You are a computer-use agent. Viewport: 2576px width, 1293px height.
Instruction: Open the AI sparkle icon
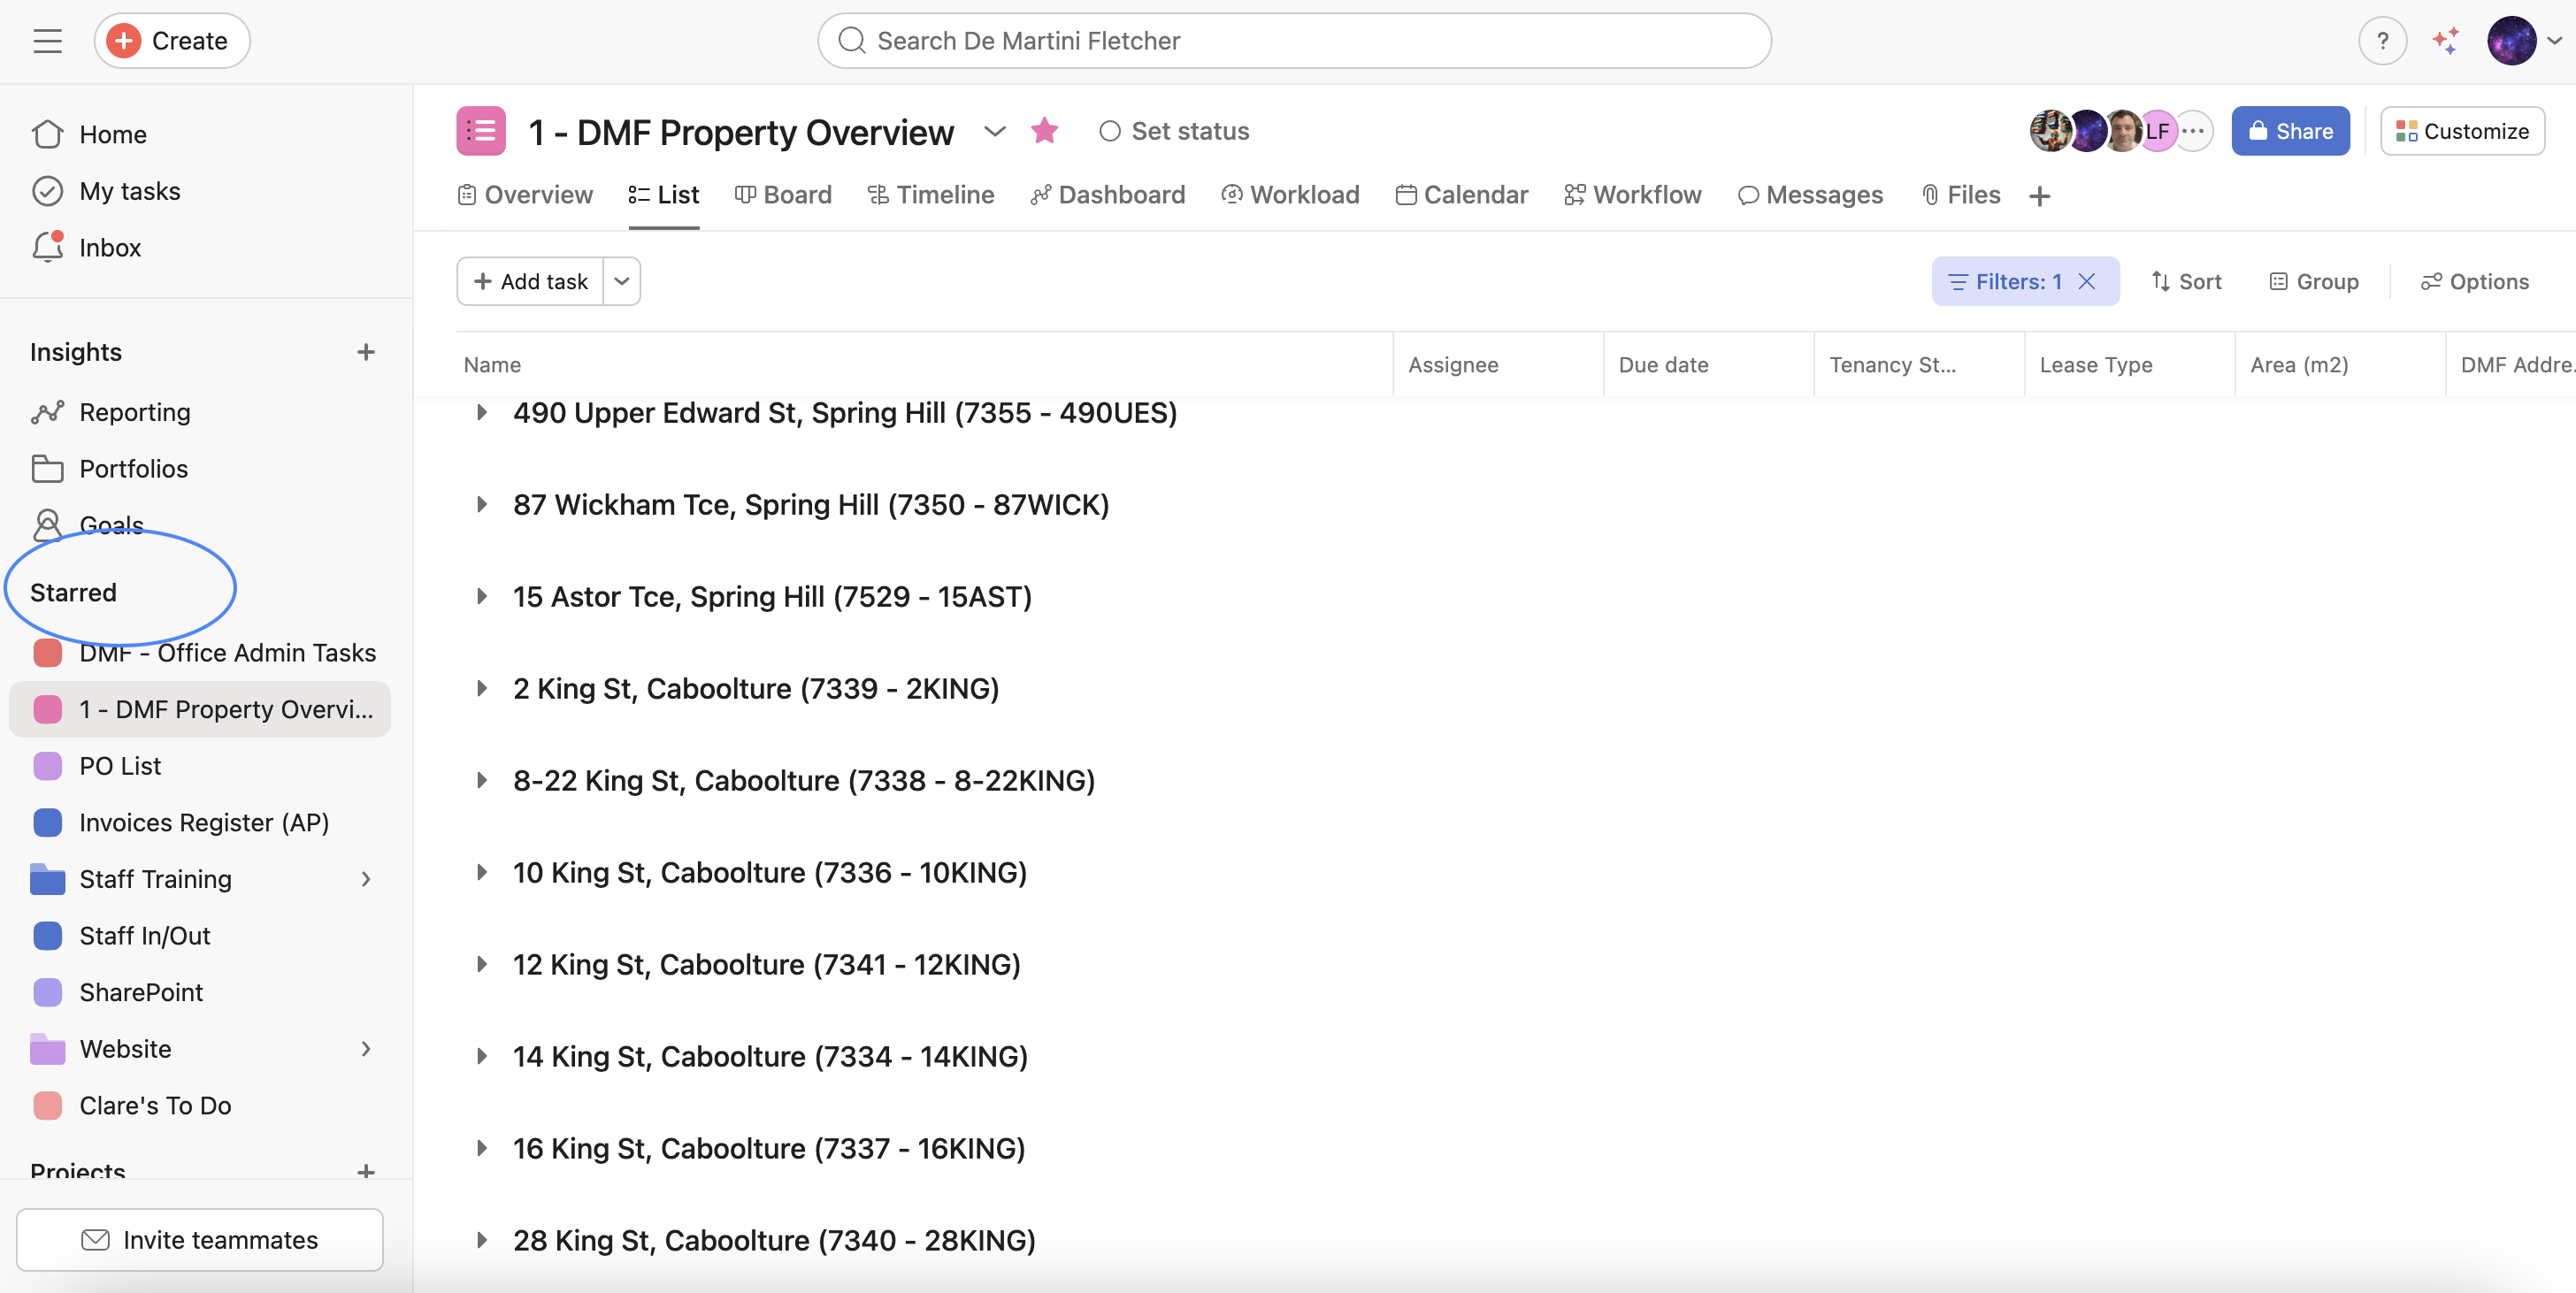2446,41
